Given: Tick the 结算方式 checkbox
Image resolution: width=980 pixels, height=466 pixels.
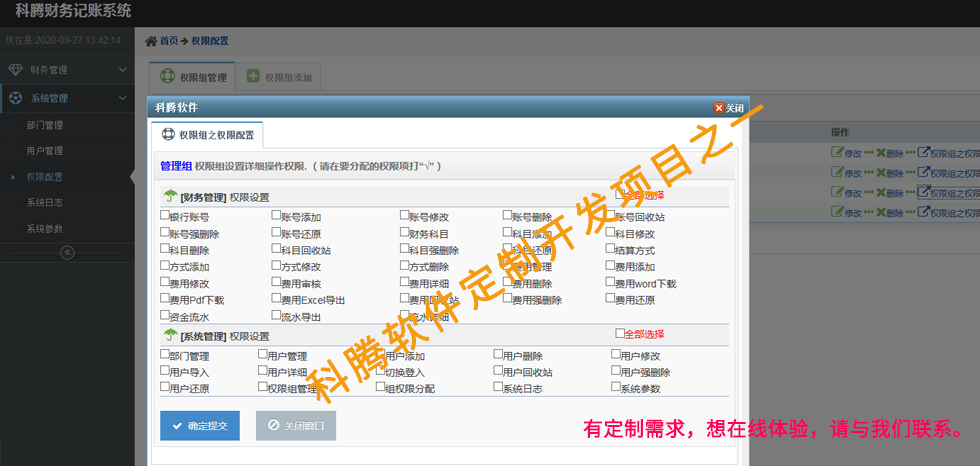Looking at the screenshot, I should 611,249.
